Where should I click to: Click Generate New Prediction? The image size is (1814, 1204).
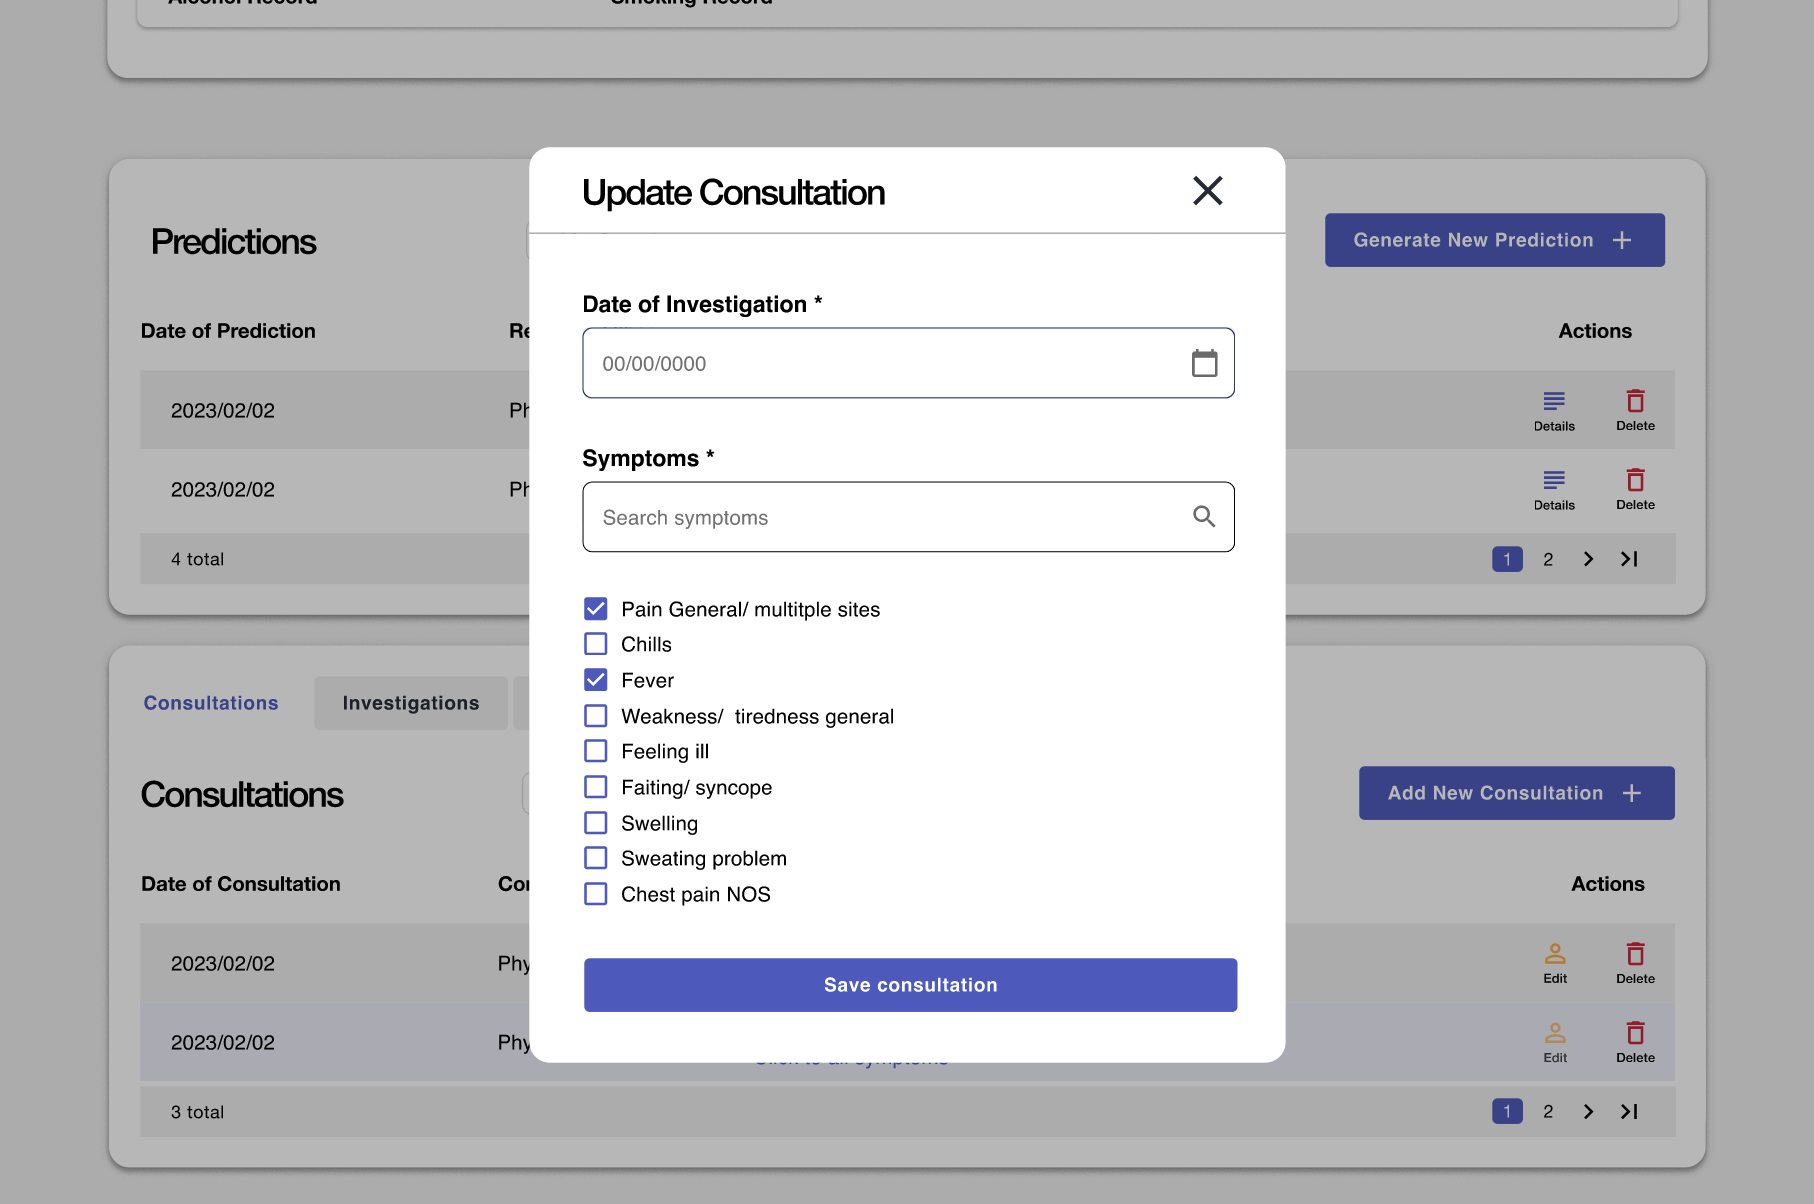(1493, 240)
